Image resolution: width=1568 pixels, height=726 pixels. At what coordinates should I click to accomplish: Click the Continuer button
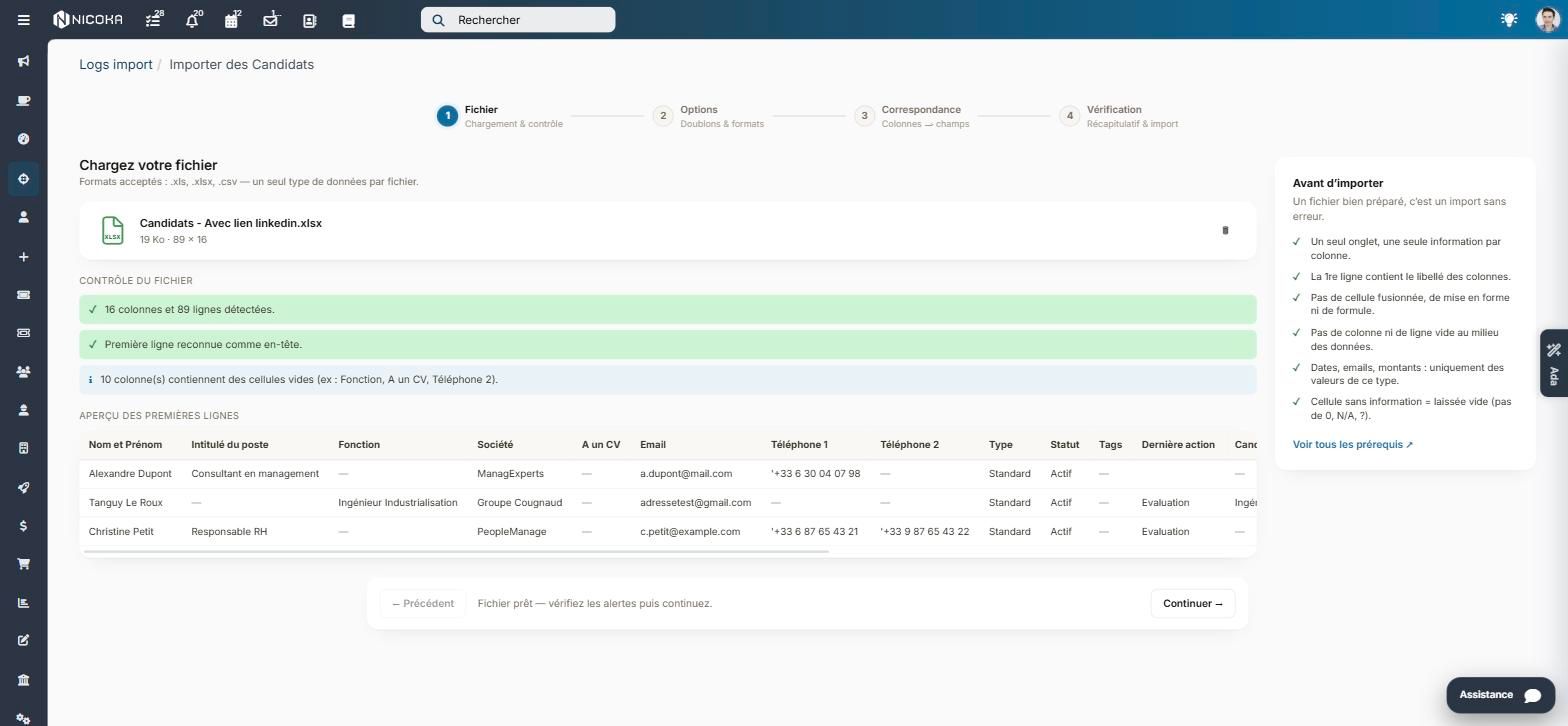[x=1193, y=604]
